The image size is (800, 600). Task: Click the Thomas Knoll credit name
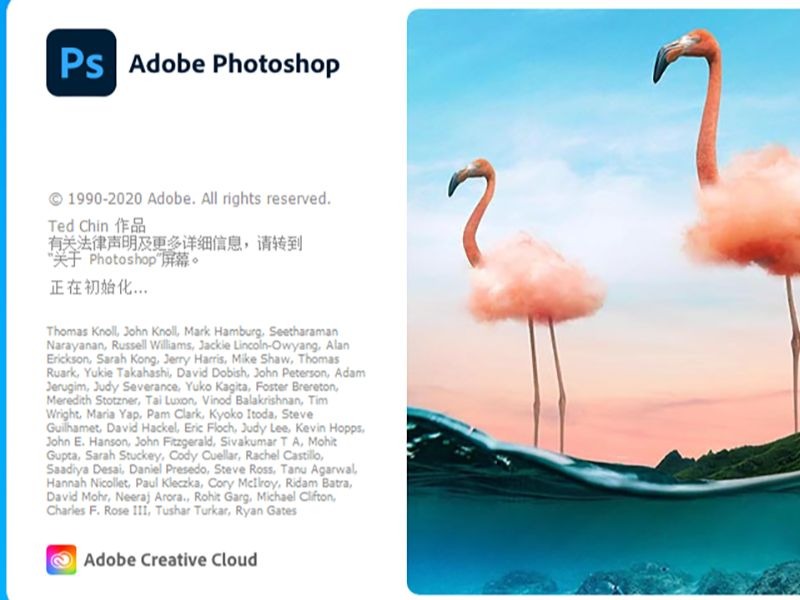click(82, 331)
